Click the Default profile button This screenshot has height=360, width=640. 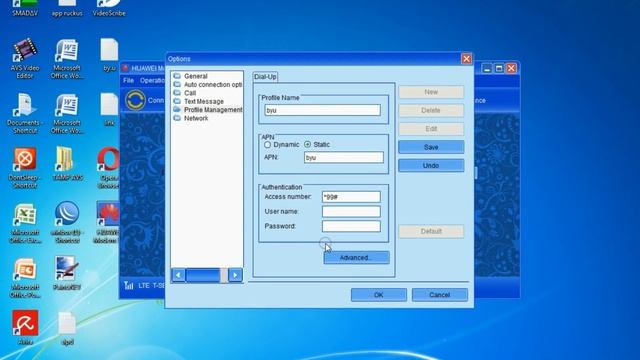click(431, 231)
